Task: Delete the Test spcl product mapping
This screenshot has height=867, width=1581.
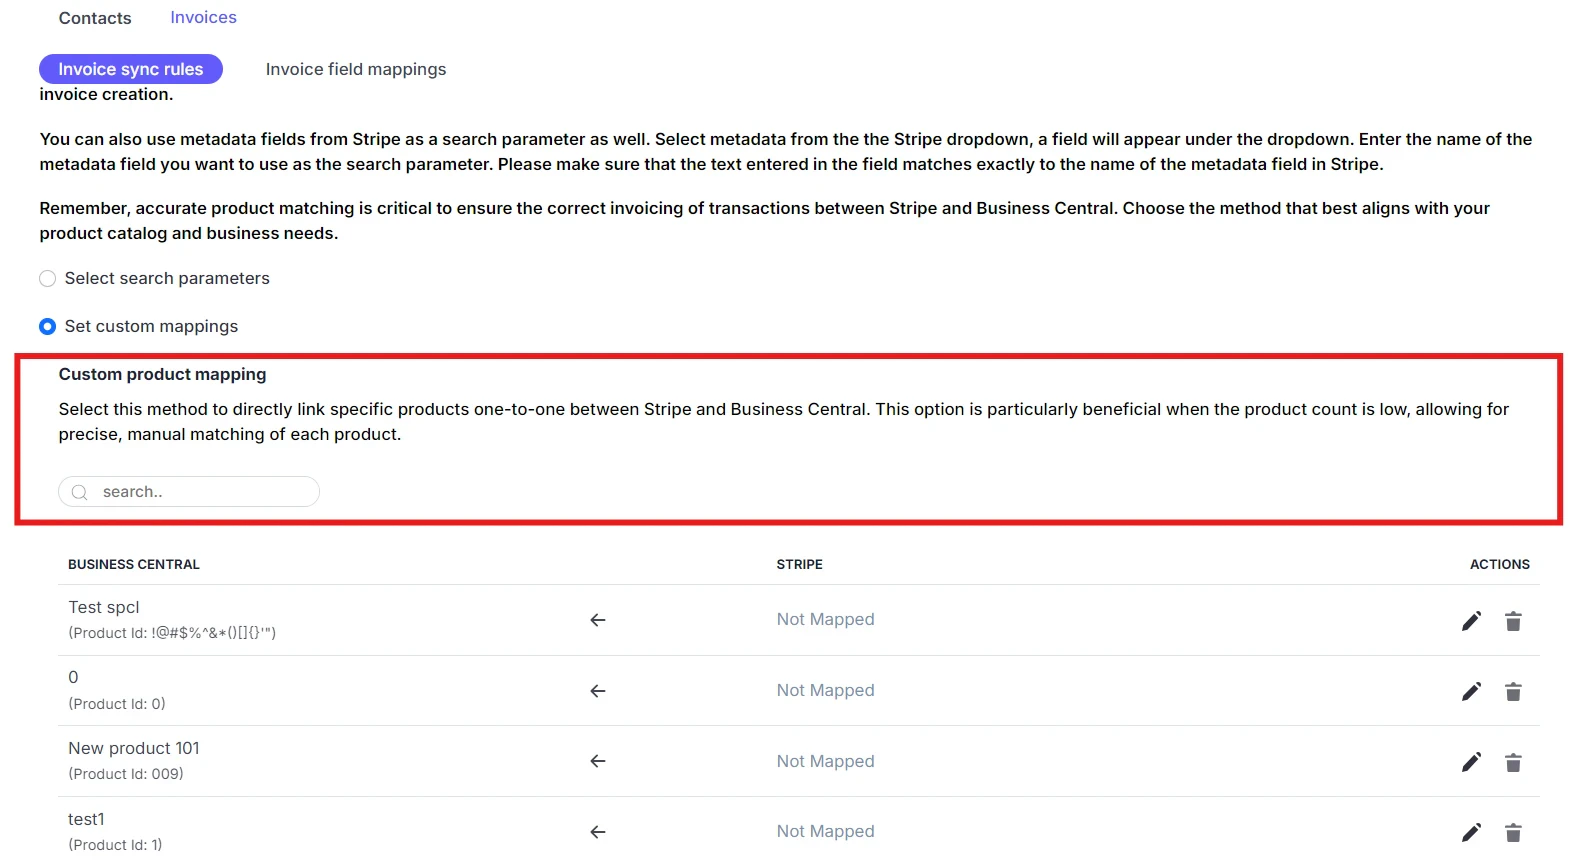Action: coord(1513,621)
